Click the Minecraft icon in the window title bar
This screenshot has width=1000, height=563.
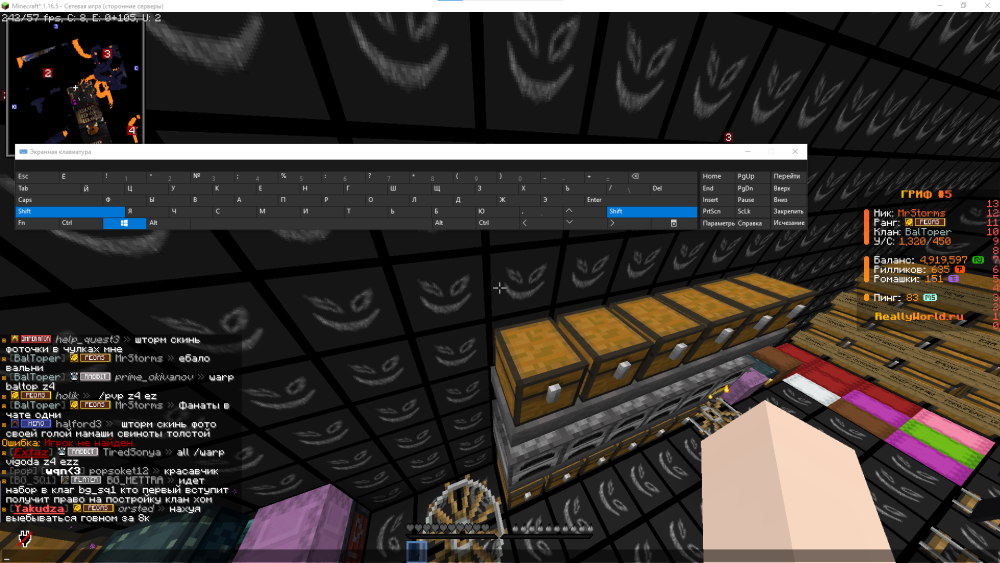(x=5, y=6)
